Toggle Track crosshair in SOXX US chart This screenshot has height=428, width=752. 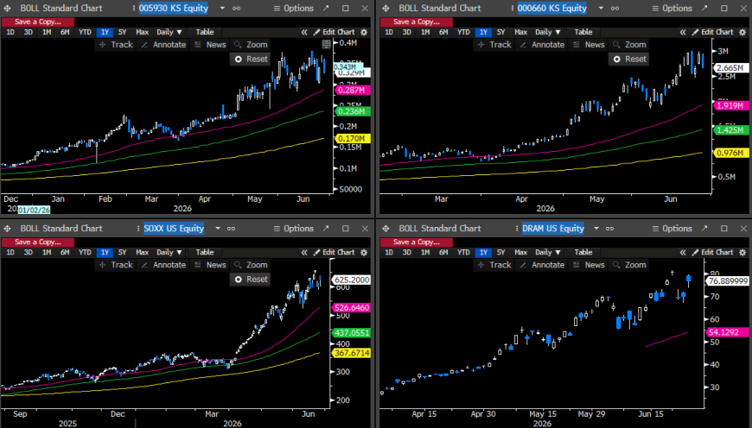coord(116,265)
